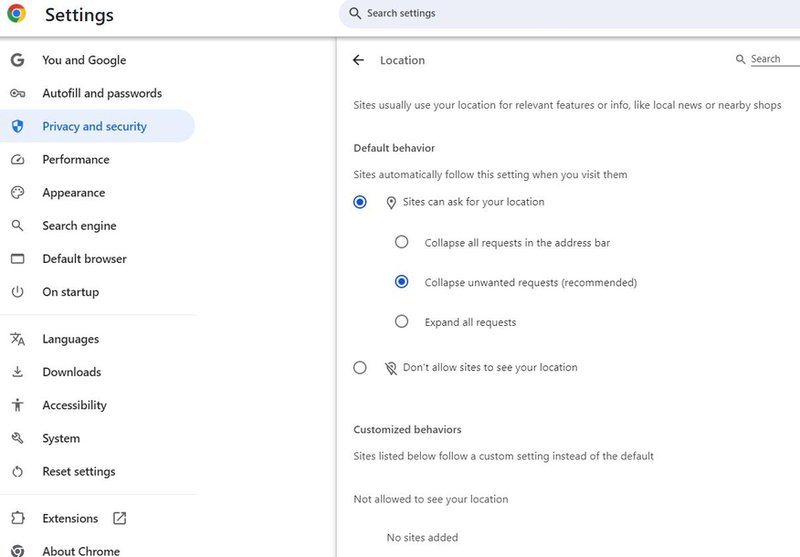Focus the Search settings field
This screenshot has width=800, height=557.
pos(569,13)
